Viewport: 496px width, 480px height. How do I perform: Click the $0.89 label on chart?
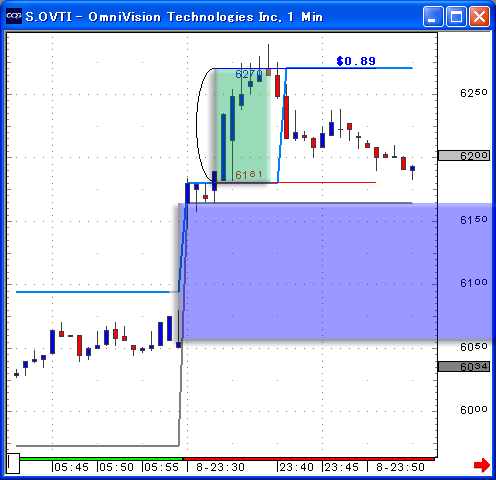click(x=356, y=61)
